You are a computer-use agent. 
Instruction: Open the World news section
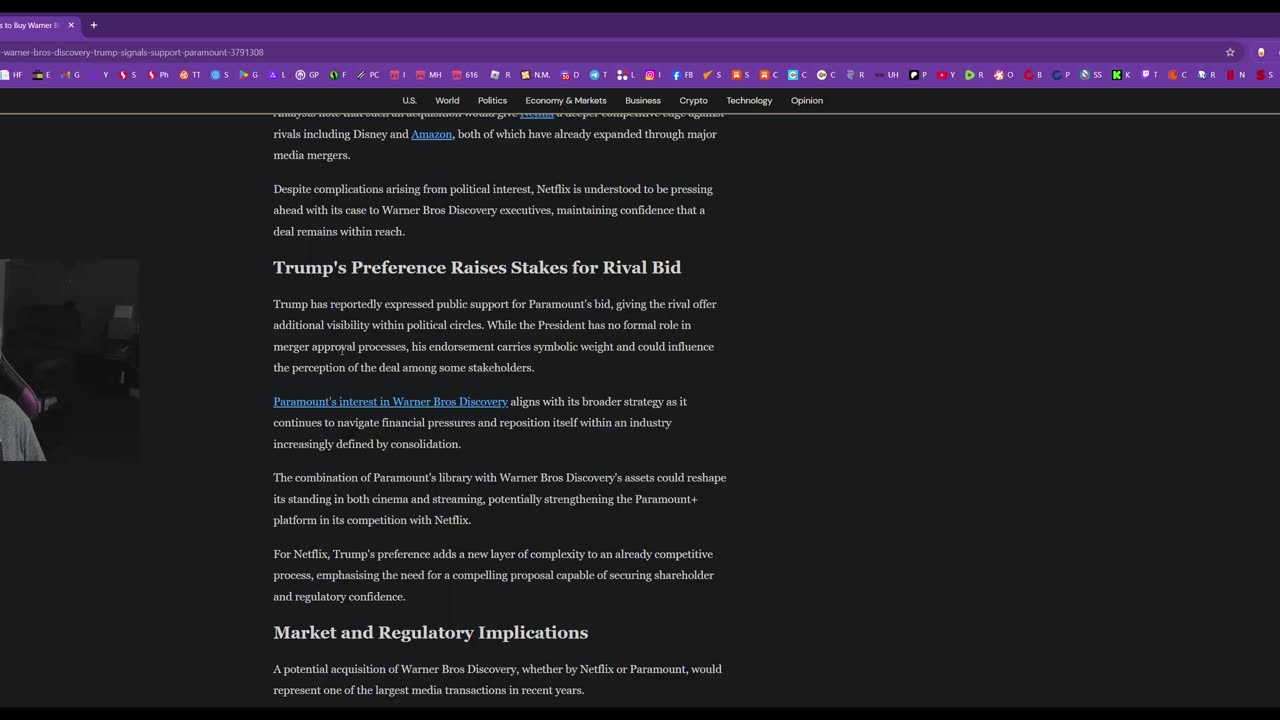coord(447,100)
